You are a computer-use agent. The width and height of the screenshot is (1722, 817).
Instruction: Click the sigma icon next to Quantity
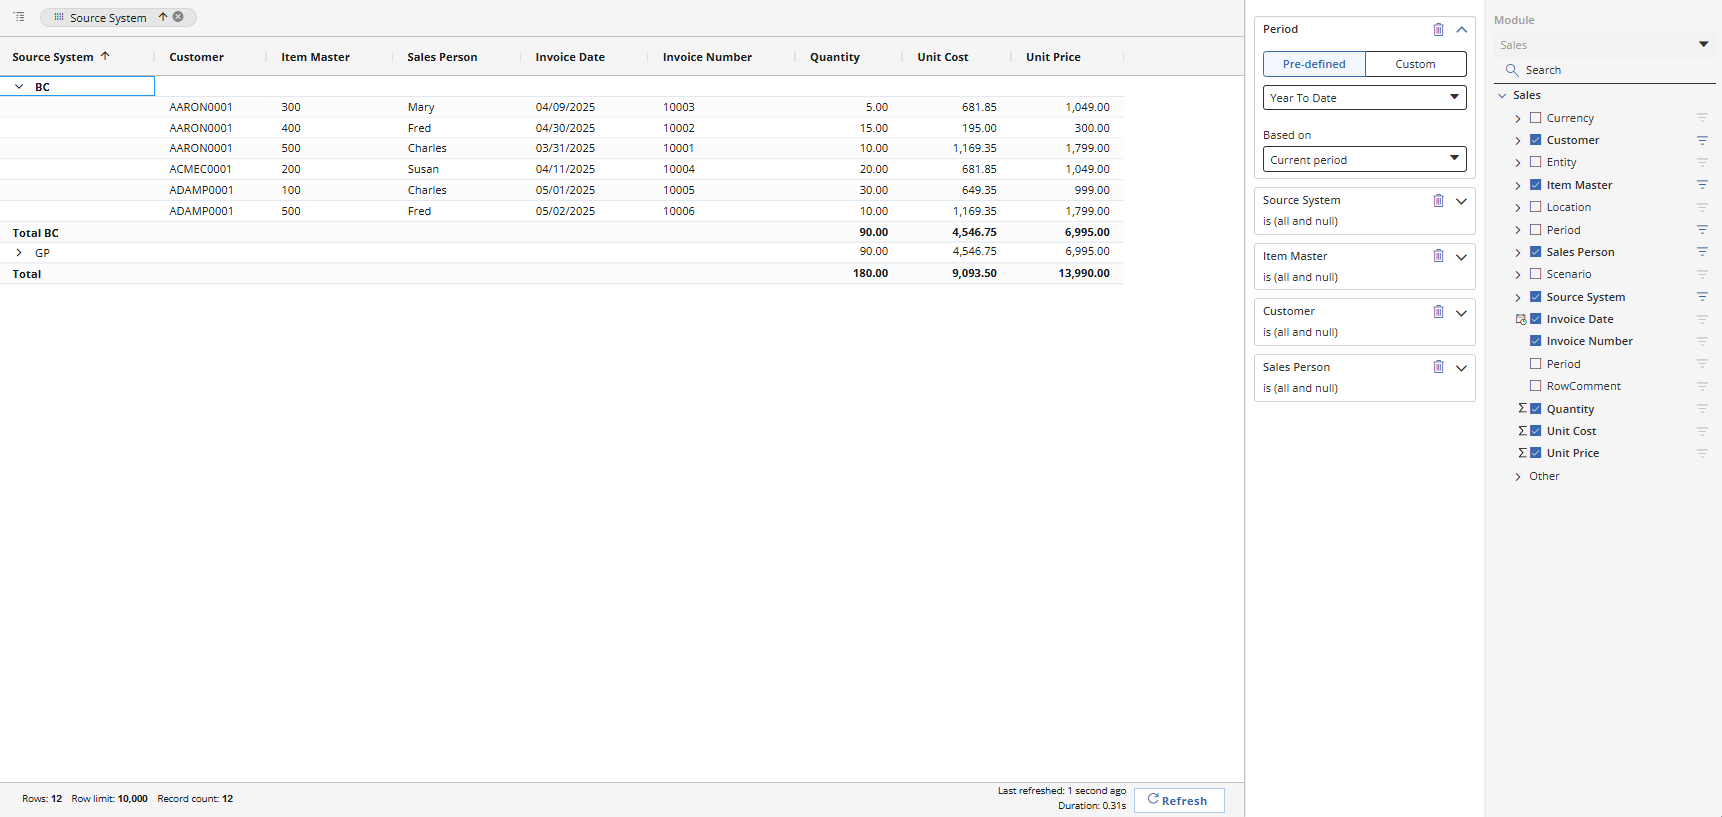point(1522,409)
